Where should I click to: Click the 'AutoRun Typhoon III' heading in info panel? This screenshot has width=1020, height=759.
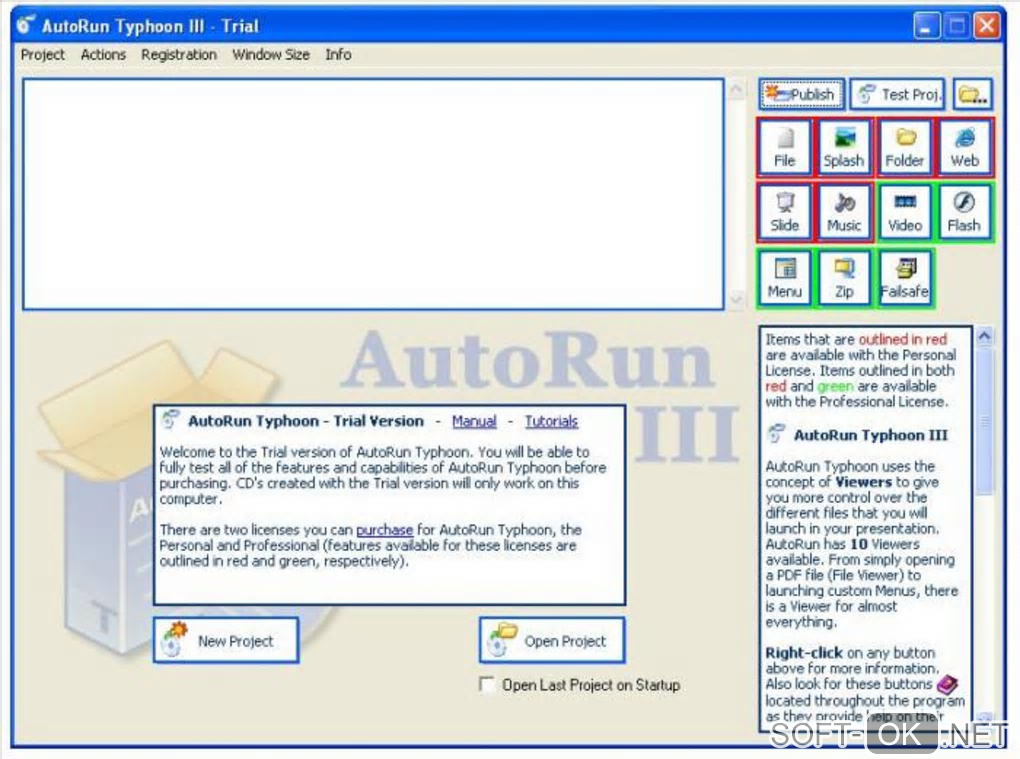pyautogui.click(x=870, y=435)
